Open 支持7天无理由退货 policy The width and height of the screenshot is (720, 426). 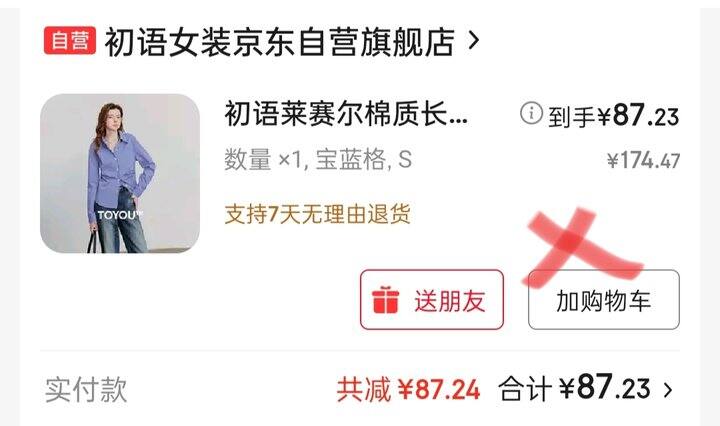(317, 214)
